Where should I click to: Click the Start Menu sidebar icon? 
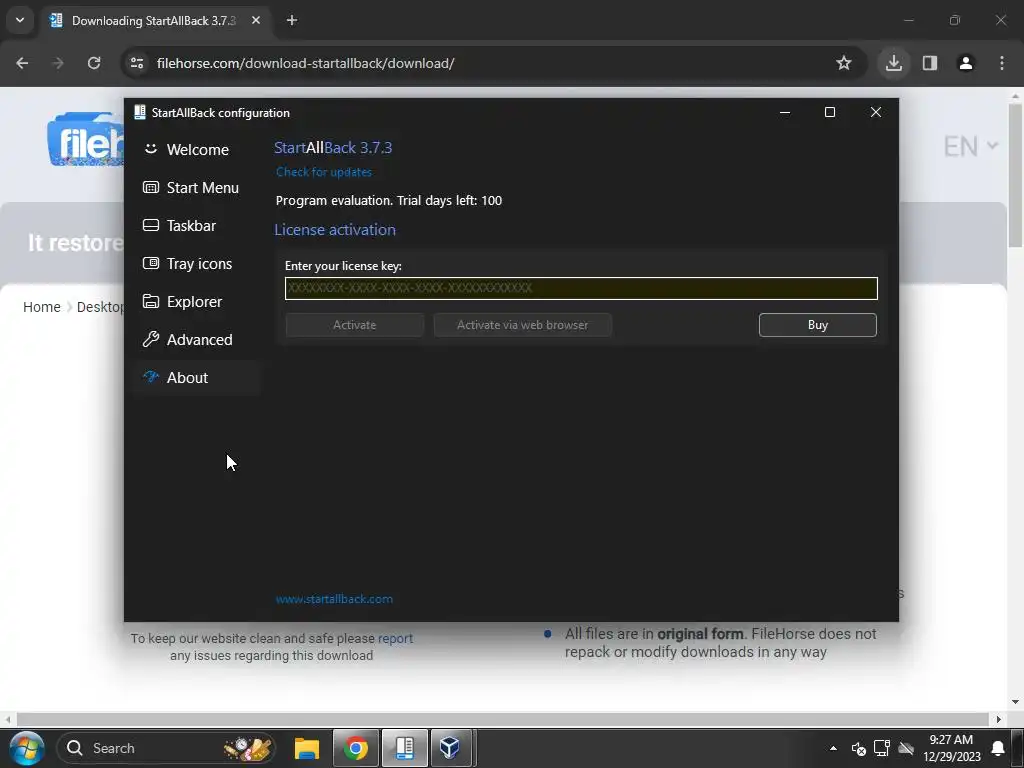tap(151, 187)
